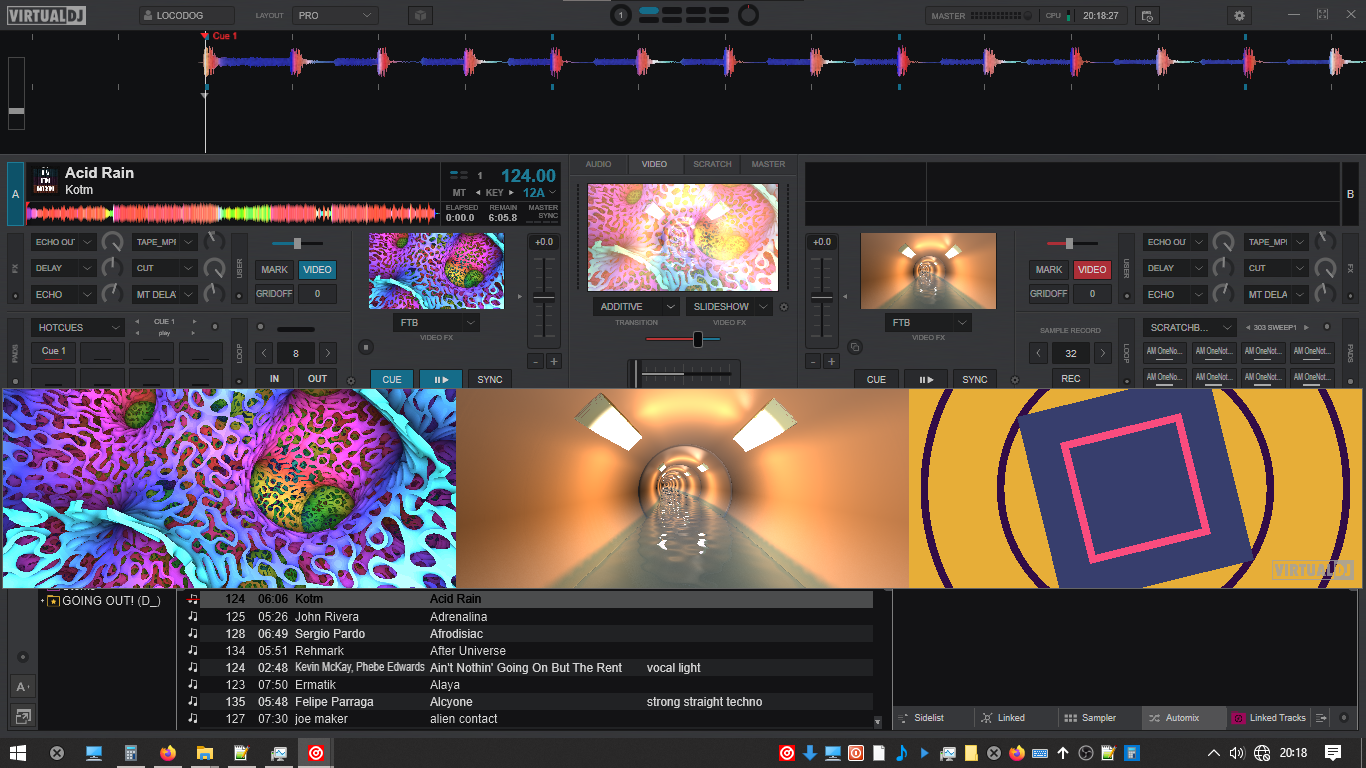Open the PRO layout dropdown
The image size is (1366, 768).
click(335, 16)
